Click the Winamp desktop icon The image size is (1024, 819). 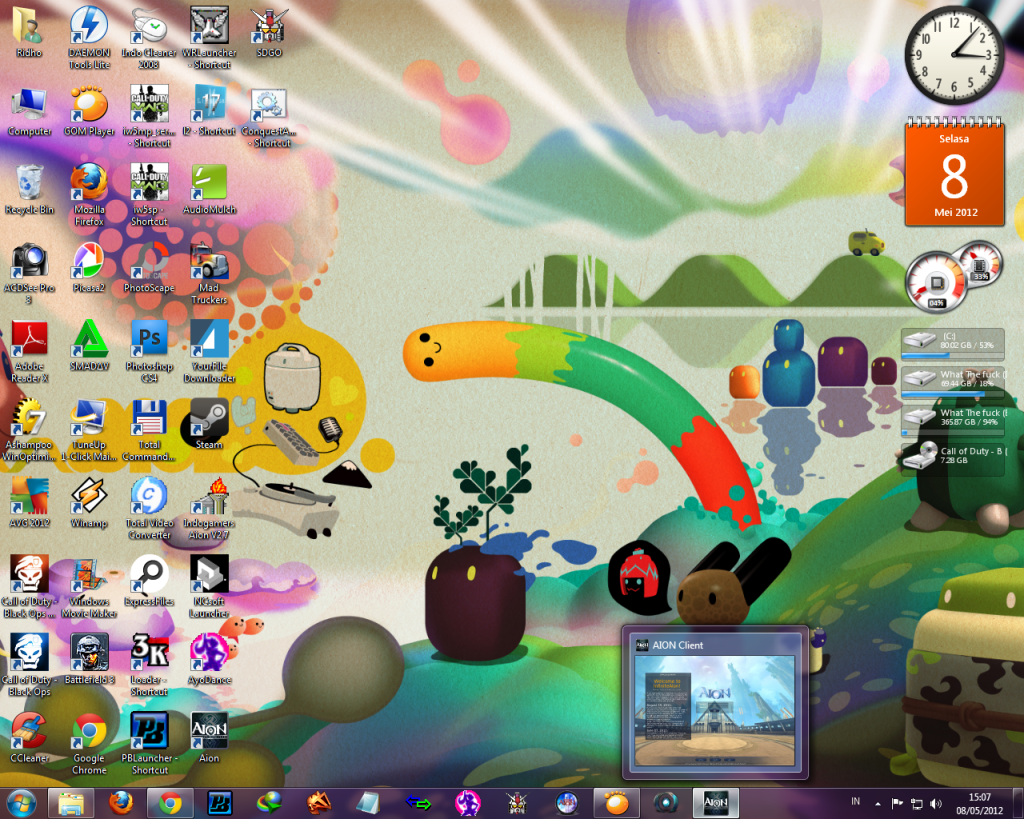[x=89, y=503]
